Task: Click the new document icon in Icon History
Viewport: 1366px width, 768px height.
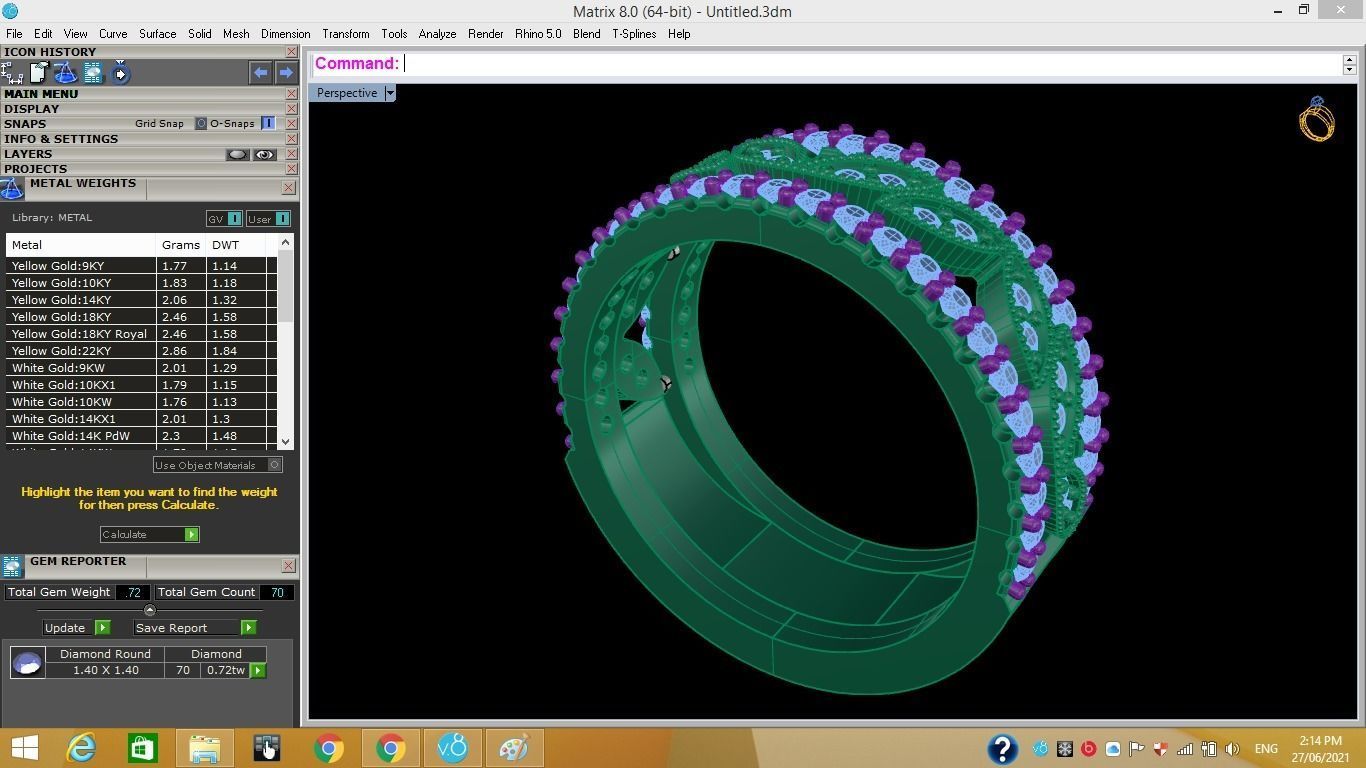Action: pos(39,73)
